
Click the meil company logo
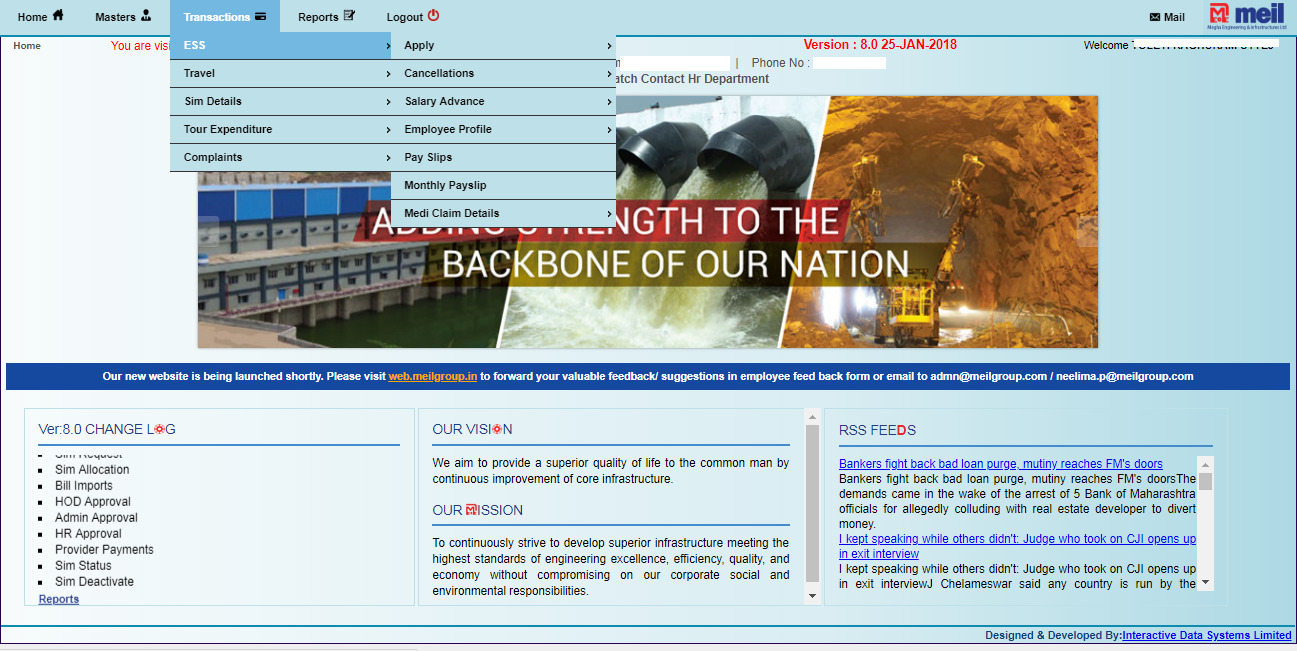tap(1245, 15)
